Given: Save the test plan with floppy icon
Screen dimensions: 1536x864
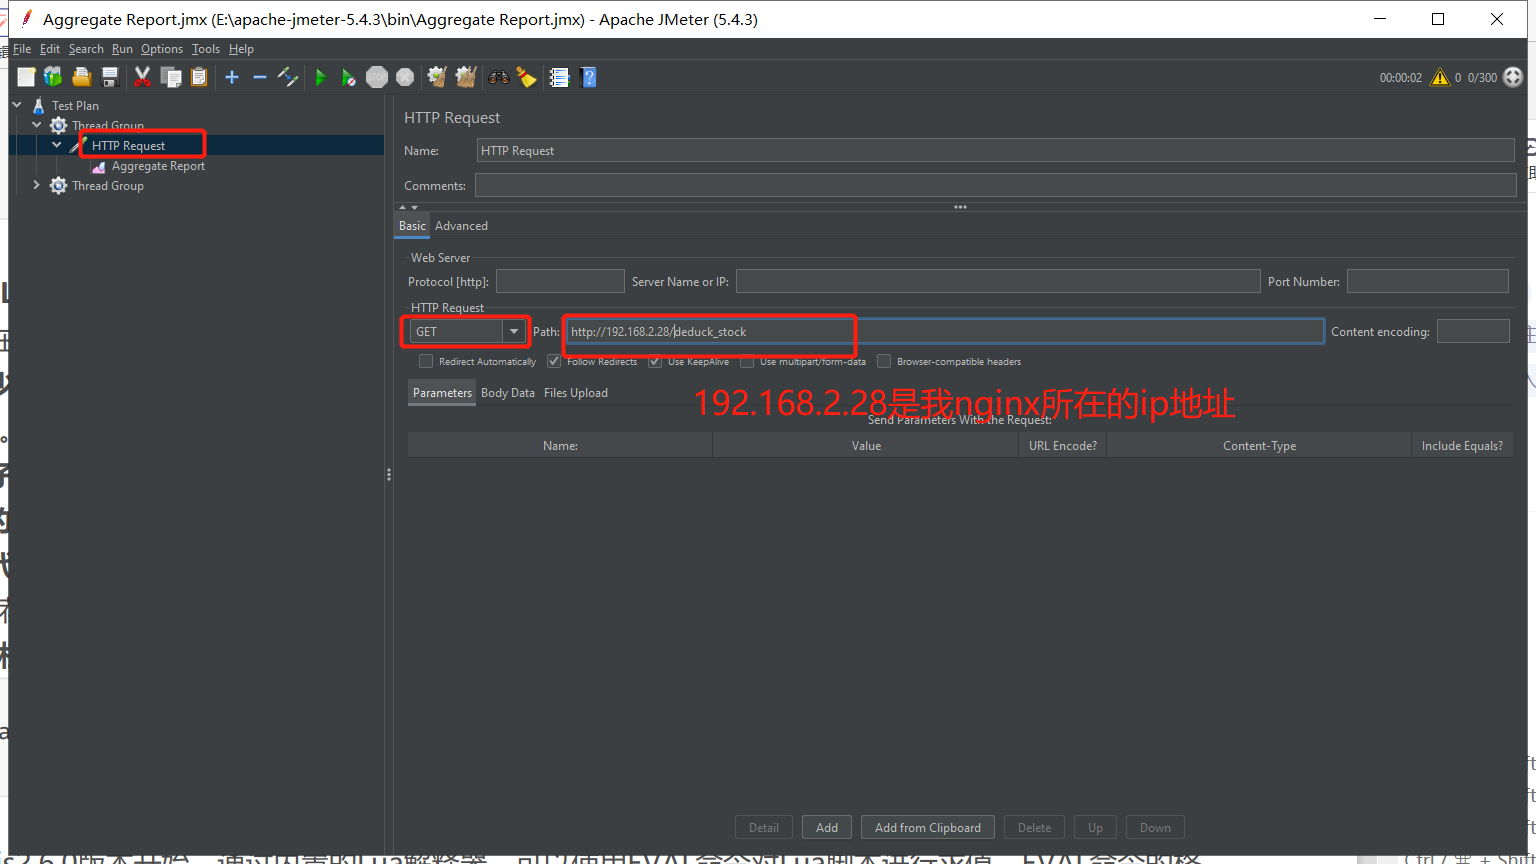Looking at the screenshot, I should point(110,77).
